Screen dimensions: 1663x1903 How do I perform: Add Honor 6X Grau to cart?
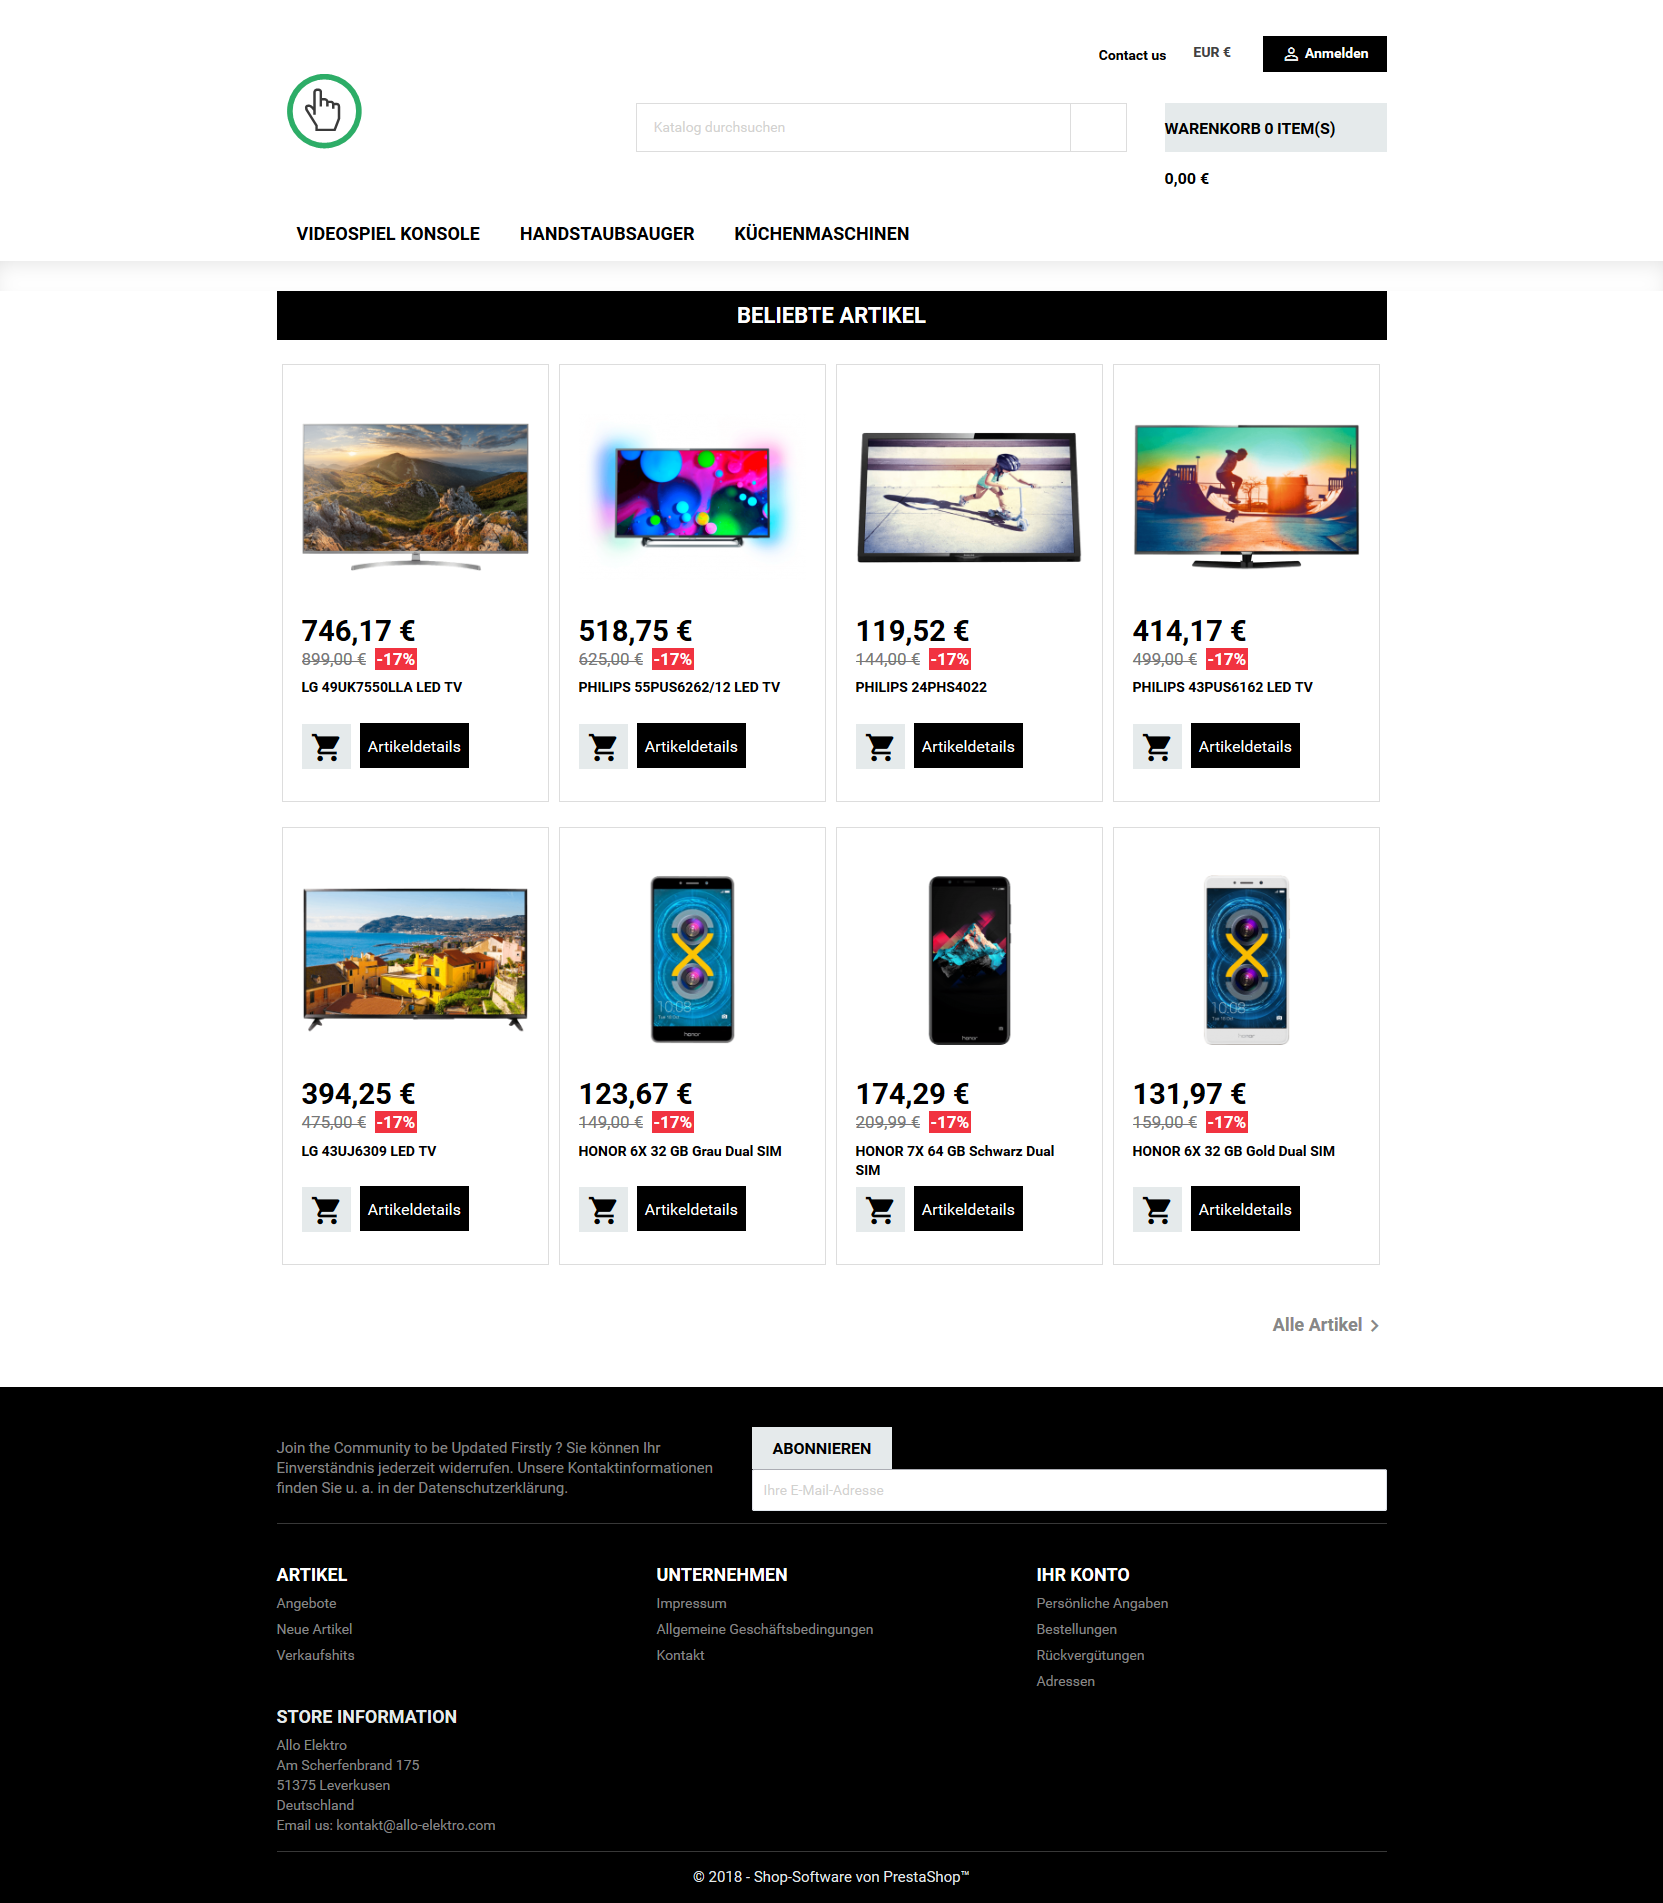click(603, 1209)
